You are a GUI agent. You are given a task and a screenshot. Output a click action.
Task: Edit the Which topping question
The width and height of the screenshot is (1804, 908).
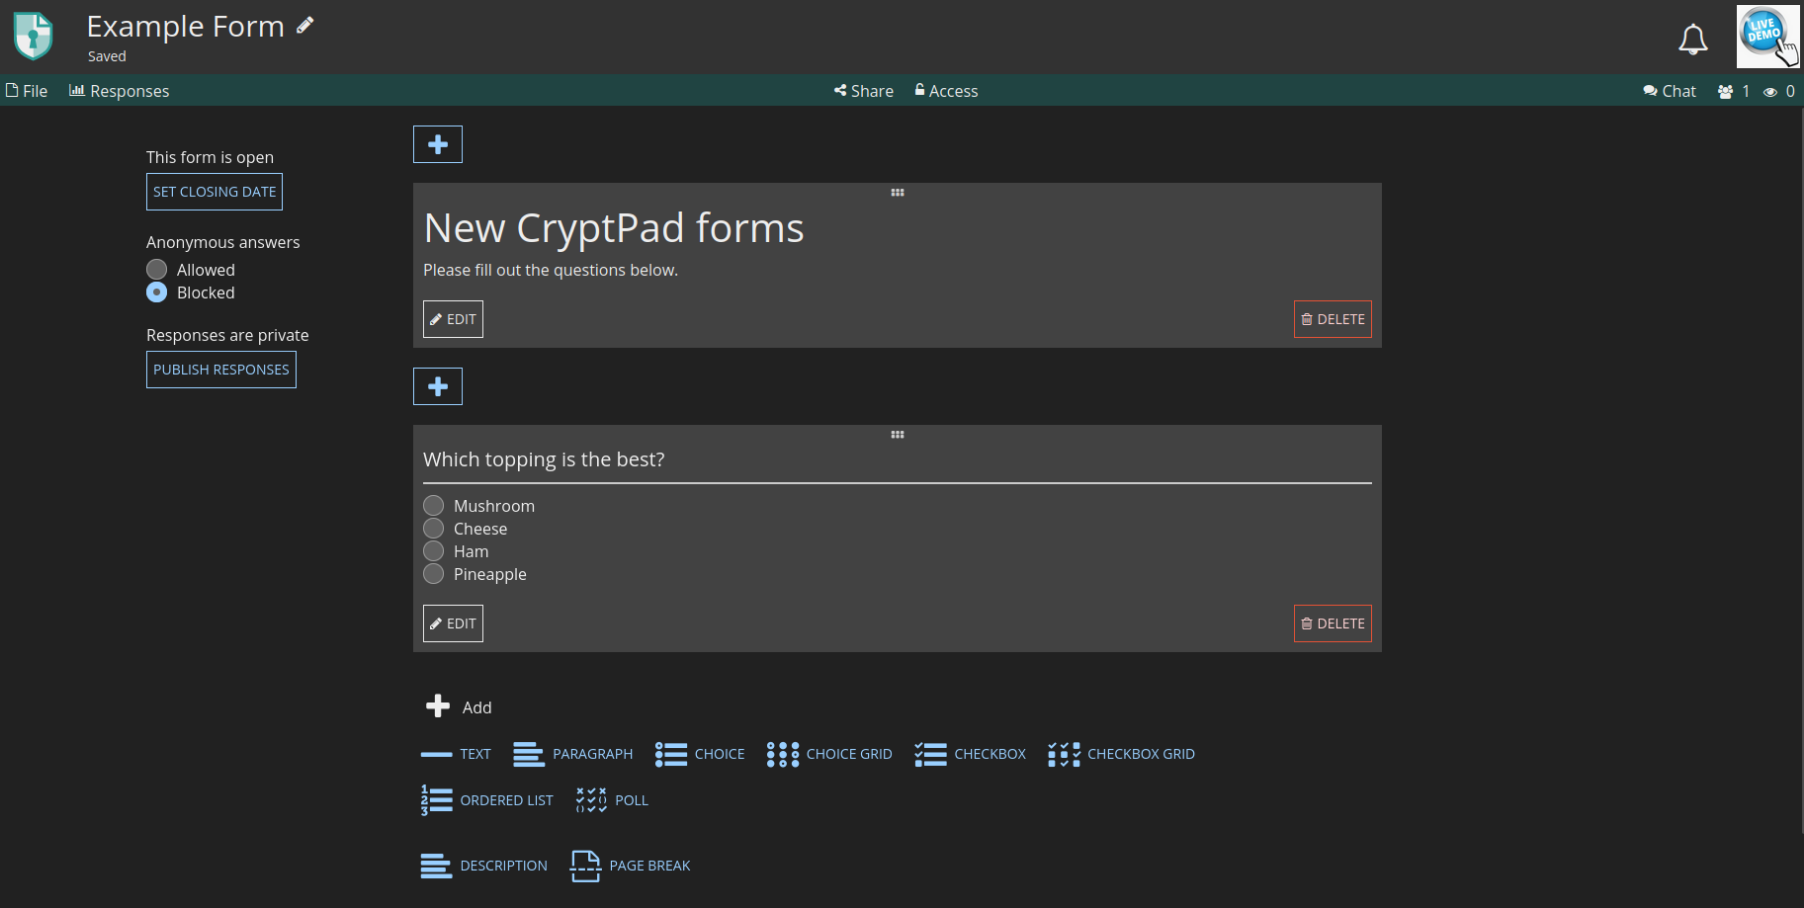pos(453,623)
